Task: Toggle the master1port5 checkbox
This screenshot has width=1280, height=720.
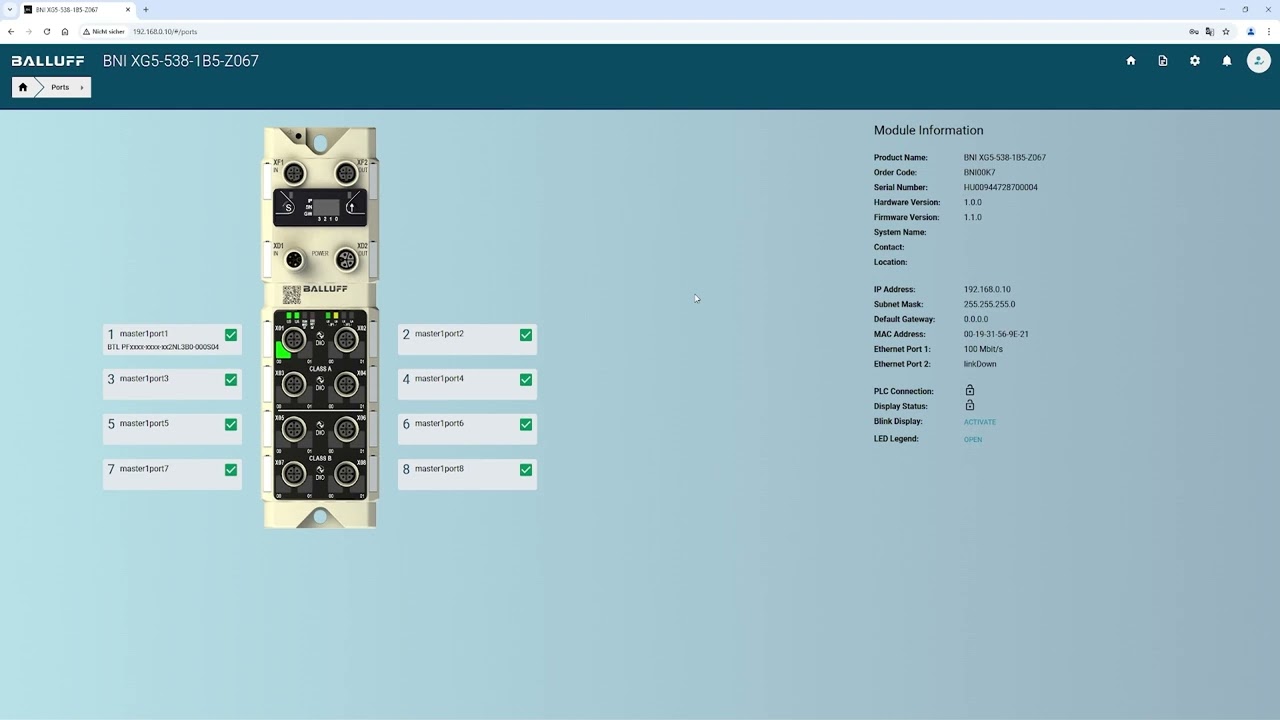Action: (231, 425)
